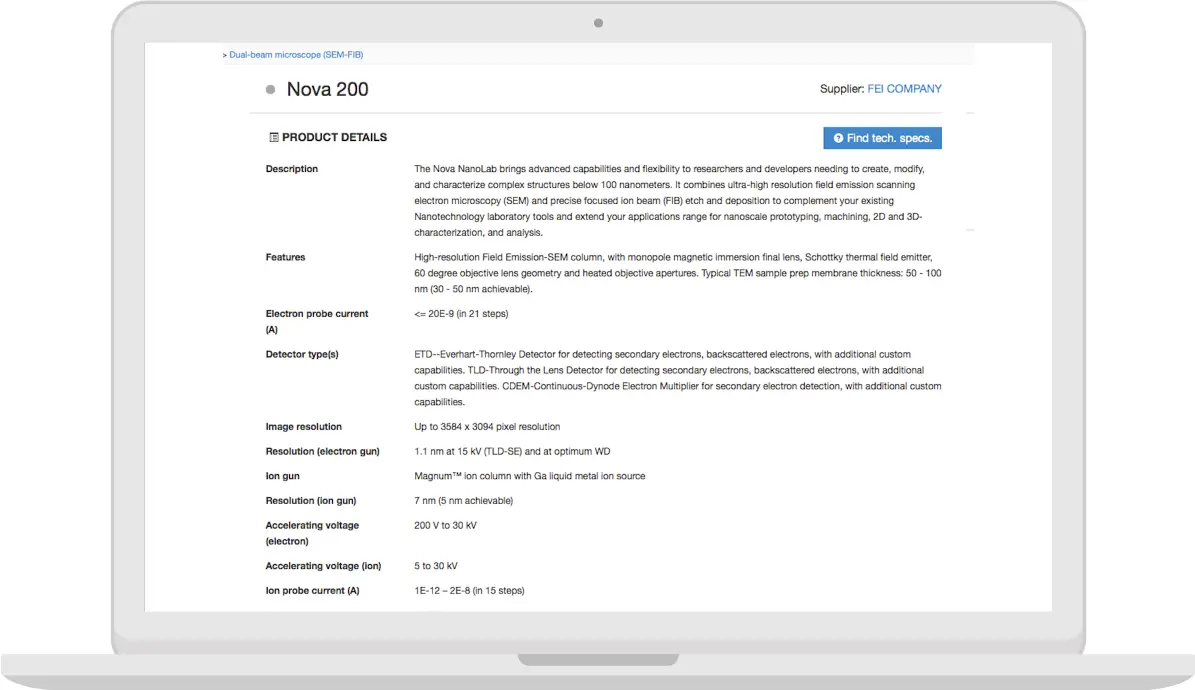Click the Resolution (electron gun) label
1195x690 pixels.
[322, 451]
